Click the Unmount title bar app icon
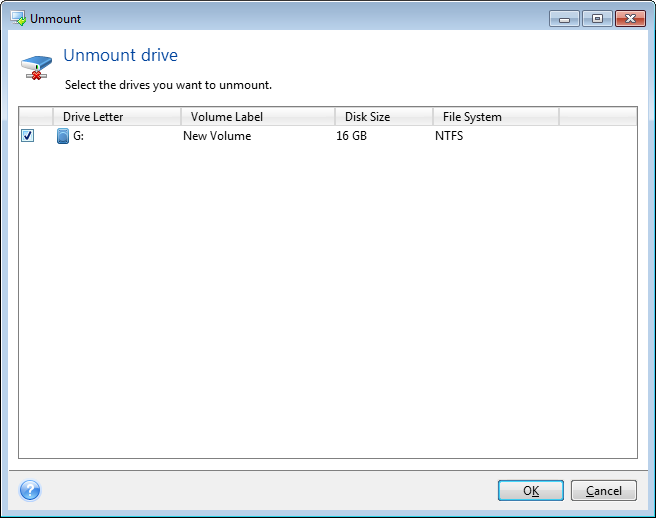The width and height of the screenshot is (656, 518). tap(17, 18)
